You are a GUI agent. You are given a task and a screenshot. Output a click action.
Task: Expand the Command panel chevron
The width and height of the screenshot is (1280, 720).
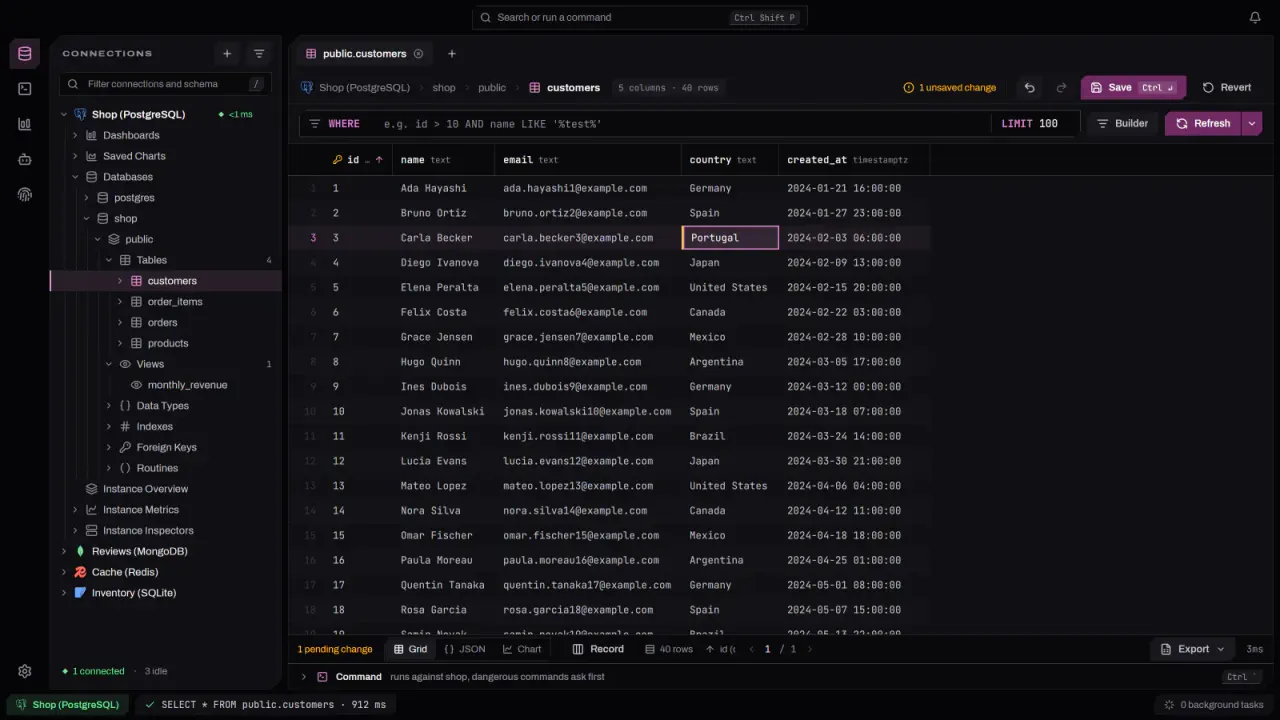tap(304, 677)
